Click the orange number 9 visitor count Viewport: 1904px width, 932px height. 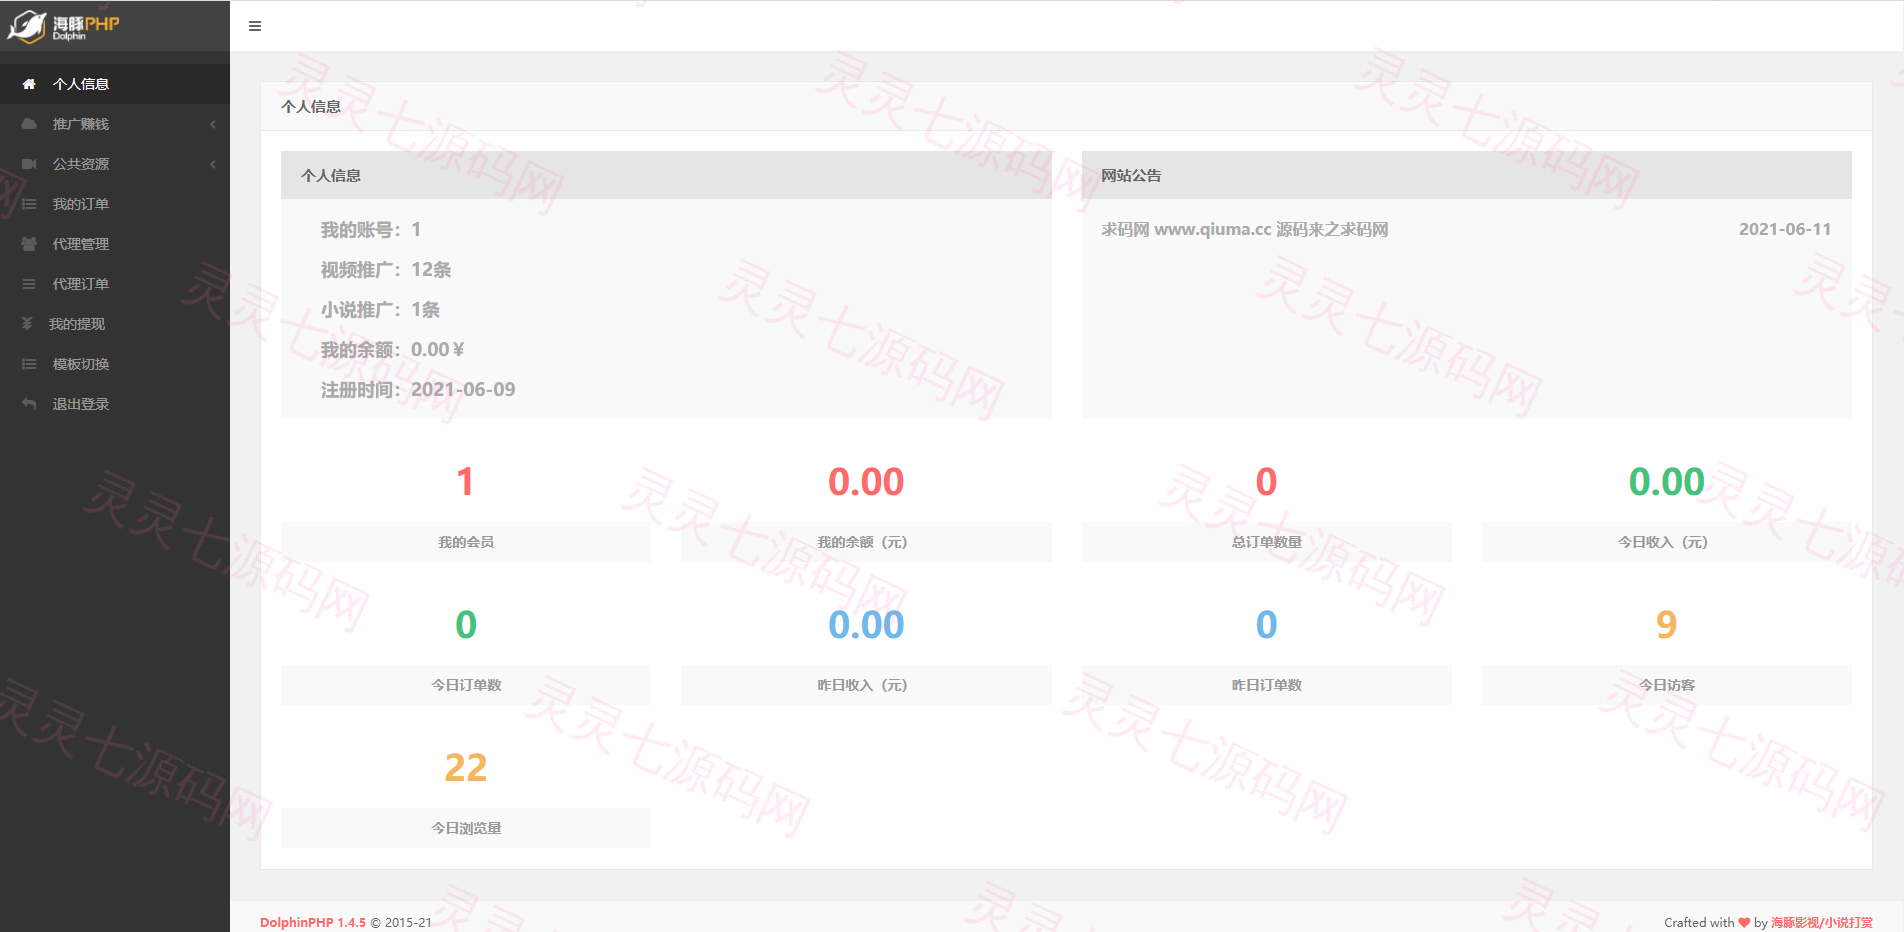click(x=1666, y=625)
